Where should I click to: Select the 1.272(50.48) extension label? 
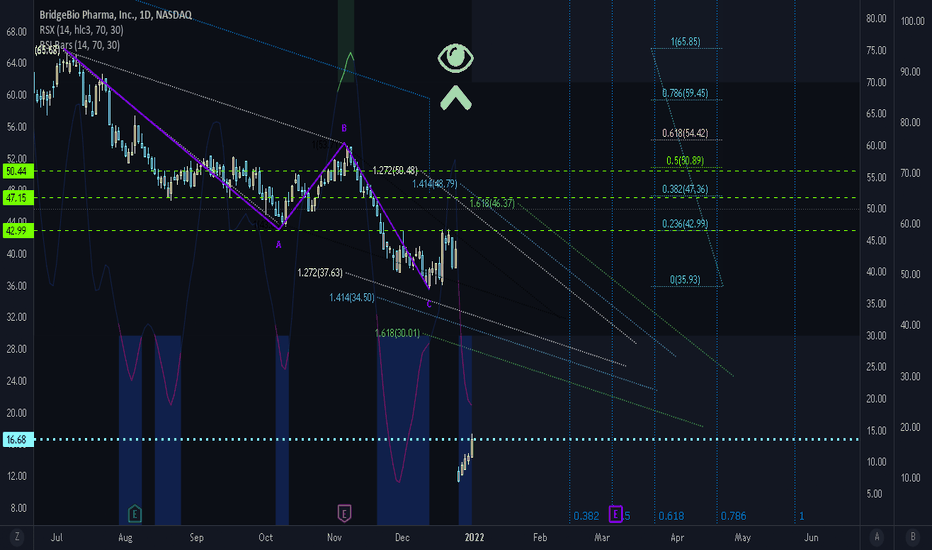pyautogui.click(x=395, y=171)
